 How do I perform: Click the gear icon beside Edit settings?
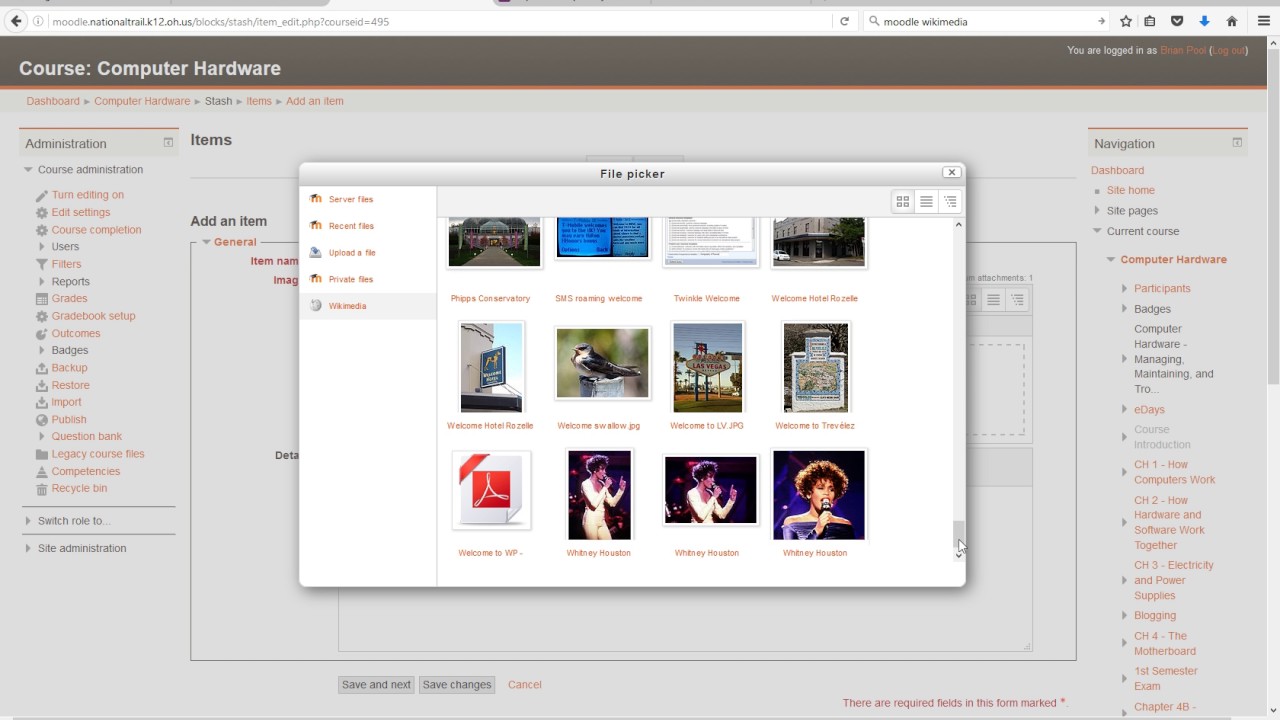41,212
